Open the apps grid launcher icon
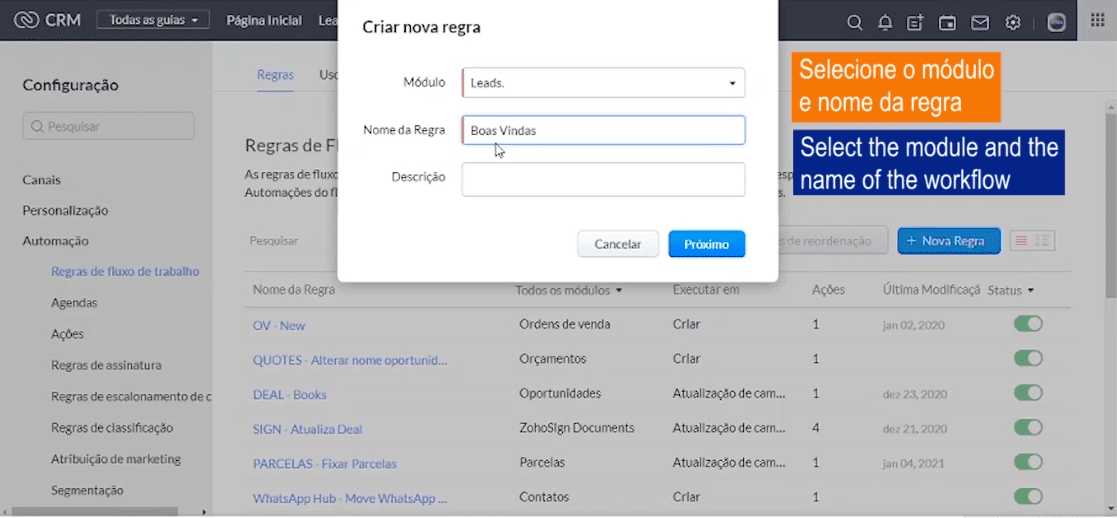Viewport: 1117px width, 518px height. (1097, 21)
